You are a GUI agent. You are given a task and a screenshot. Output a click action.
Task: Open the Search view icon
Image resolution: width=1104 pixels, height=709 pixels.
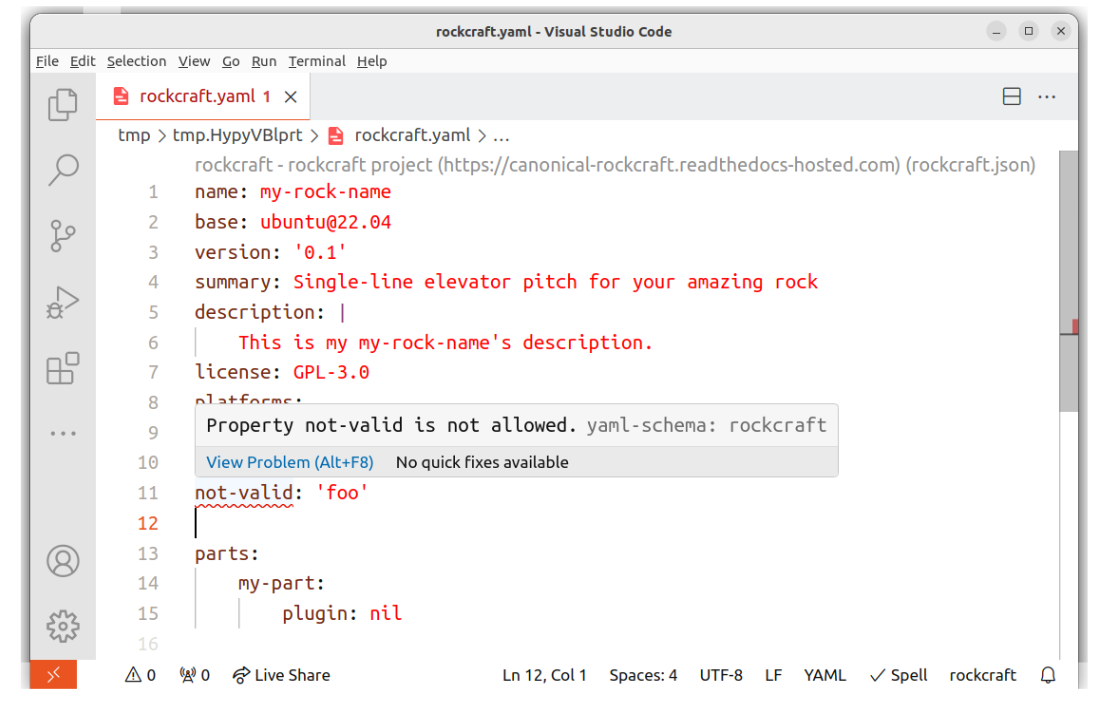(x=63, y=170)
